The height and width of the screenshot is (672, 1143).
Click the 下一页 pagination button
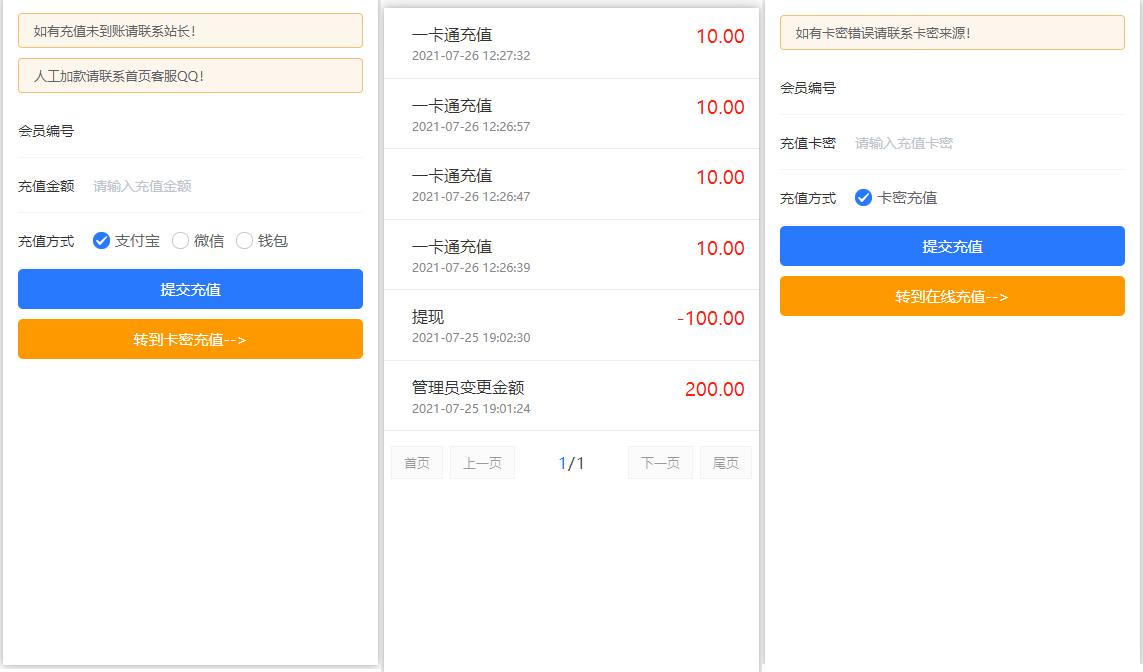(x=660, y=462)
